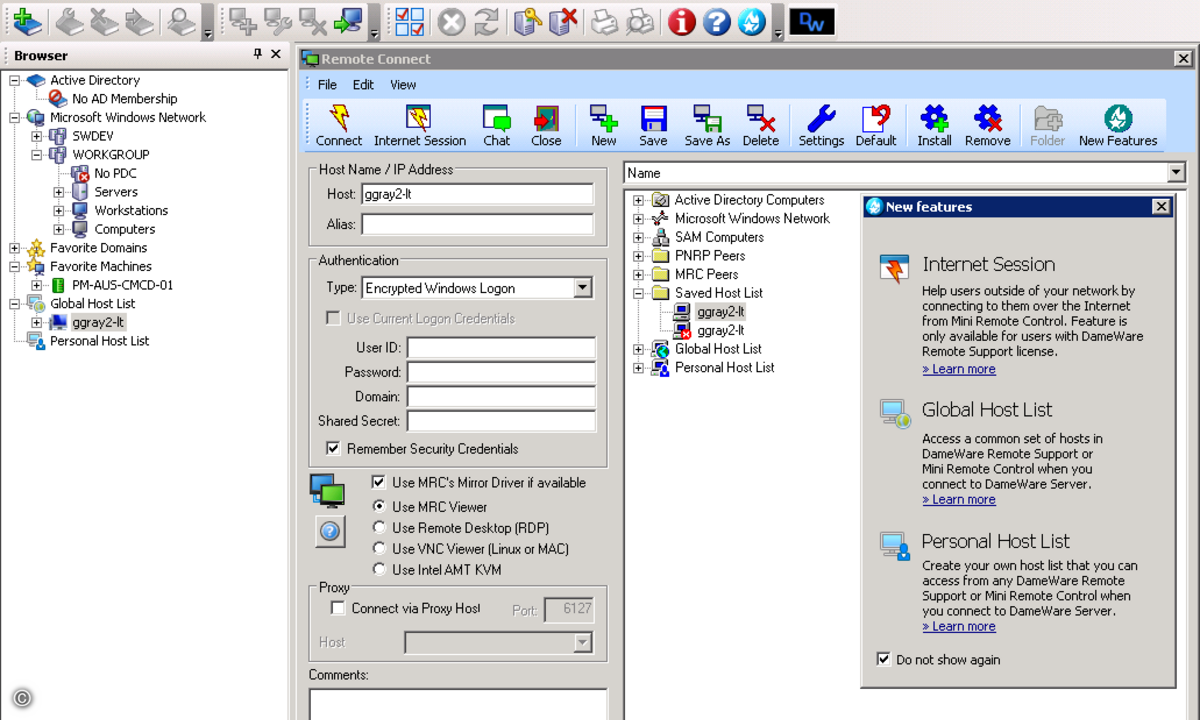Screen dimensions: 1200x720
Task: Select Personal Host List in Browser panel
Action: (99, 341)
